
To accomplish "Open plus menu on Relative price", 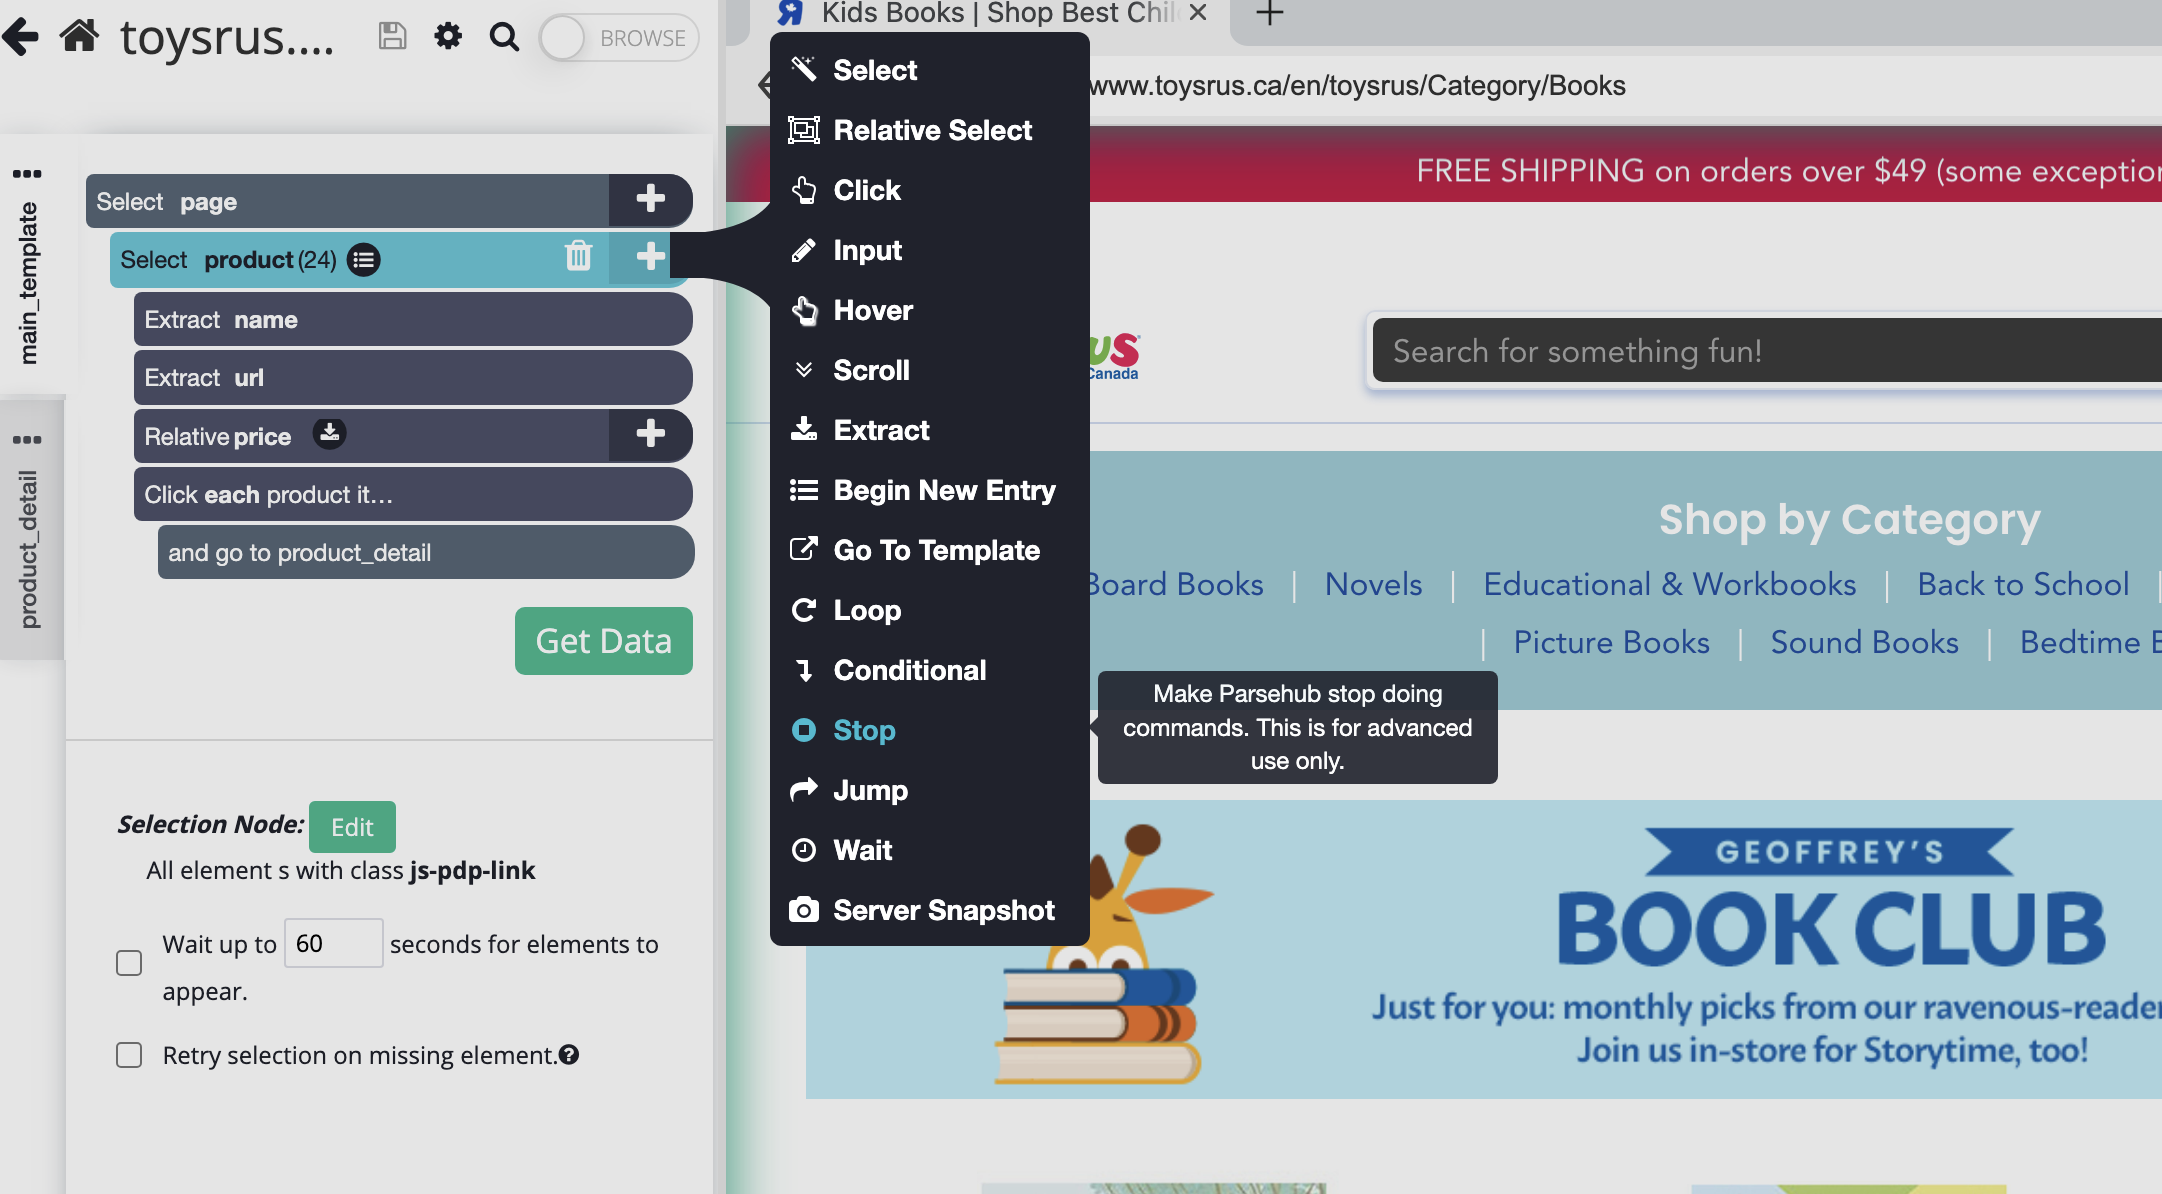I will coord(650,434).
